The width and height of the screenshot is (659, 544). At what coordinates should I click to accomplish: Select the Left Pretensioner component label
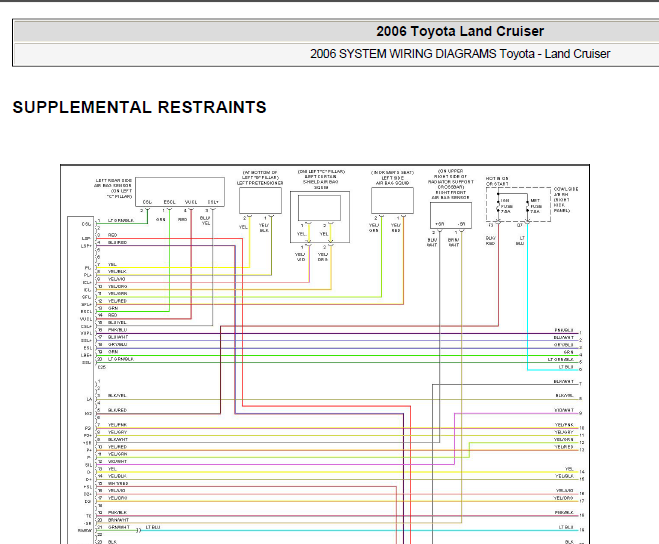click(x=260, y=178)
